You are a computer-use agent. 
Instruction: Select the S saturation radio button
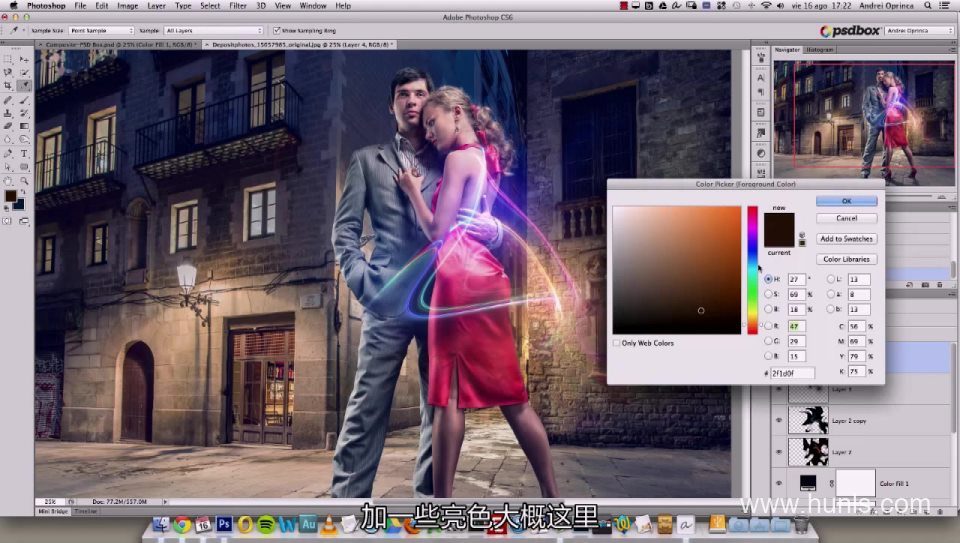pyautogui.click(x=768, y=294)
